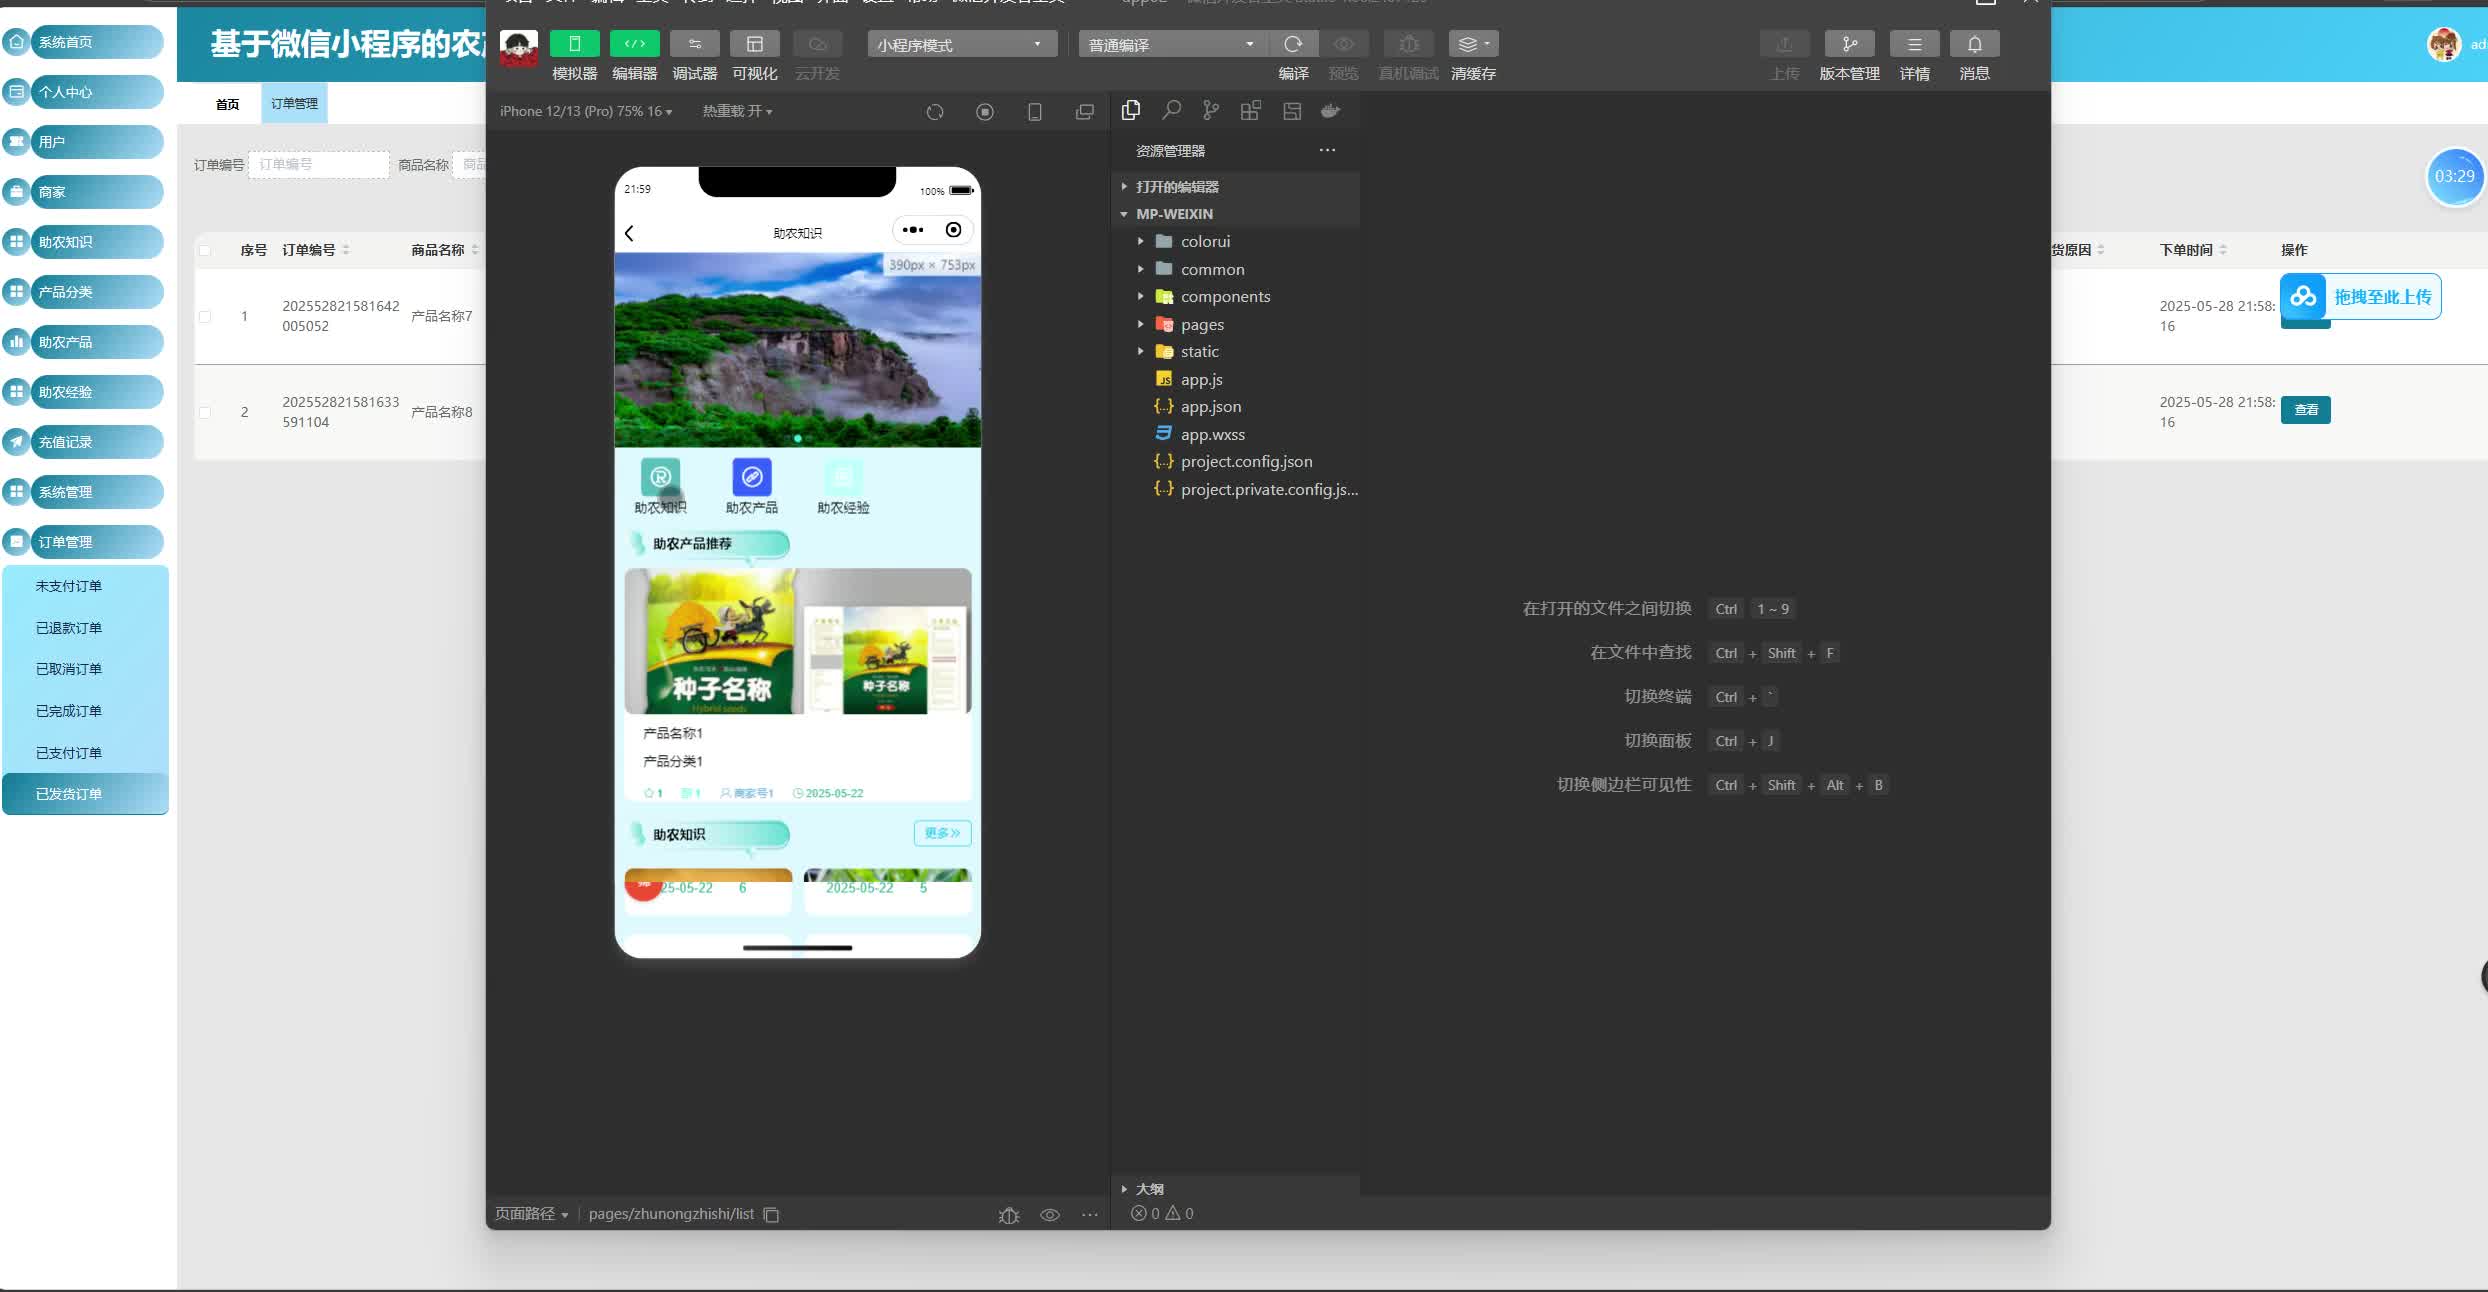
Task: Check the select-all table header checkbox
Action: pyautogui.click(x=205, y=250)
